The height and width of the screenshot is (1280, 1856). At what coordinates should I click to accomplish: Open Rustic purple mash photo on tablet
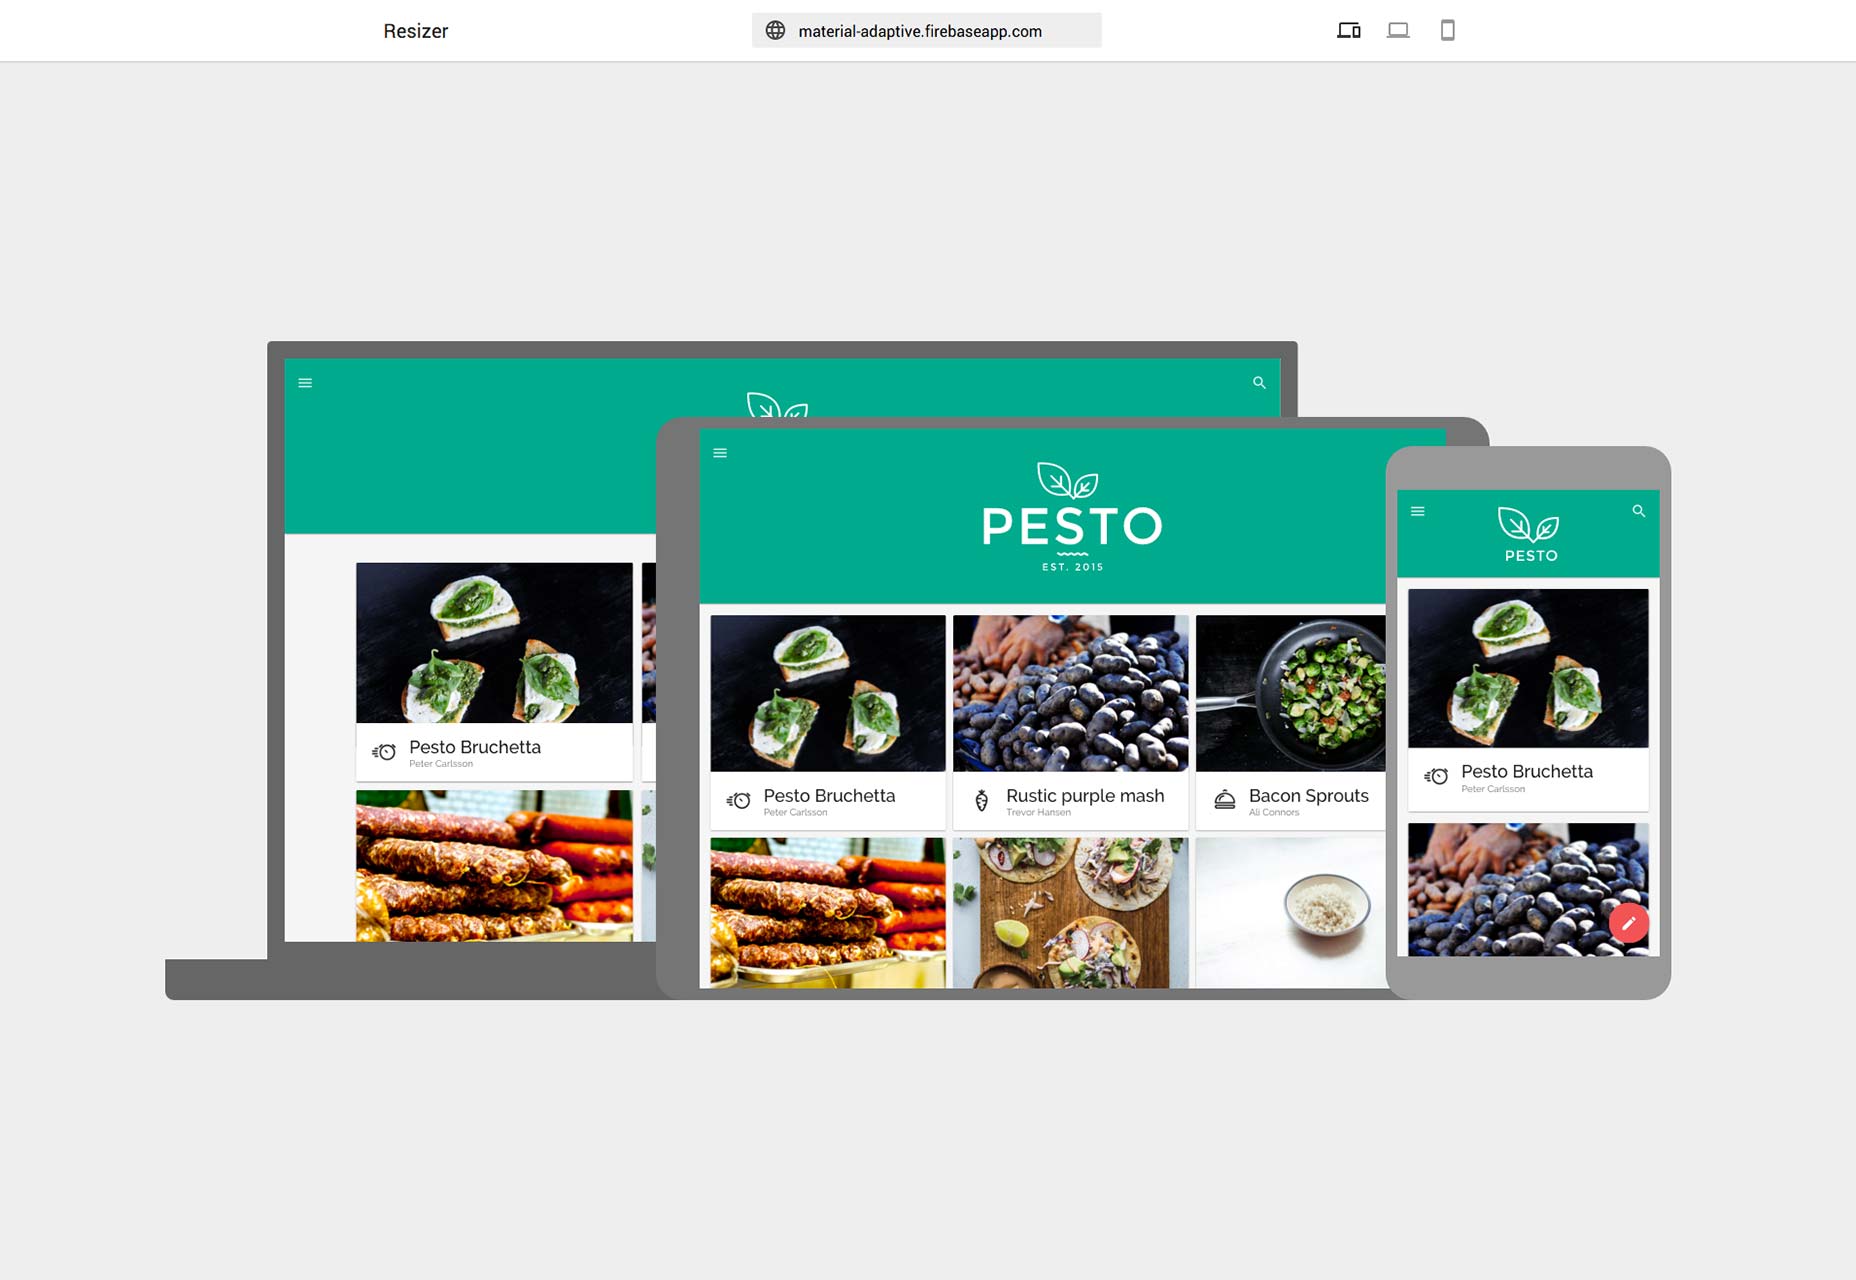1070,693
